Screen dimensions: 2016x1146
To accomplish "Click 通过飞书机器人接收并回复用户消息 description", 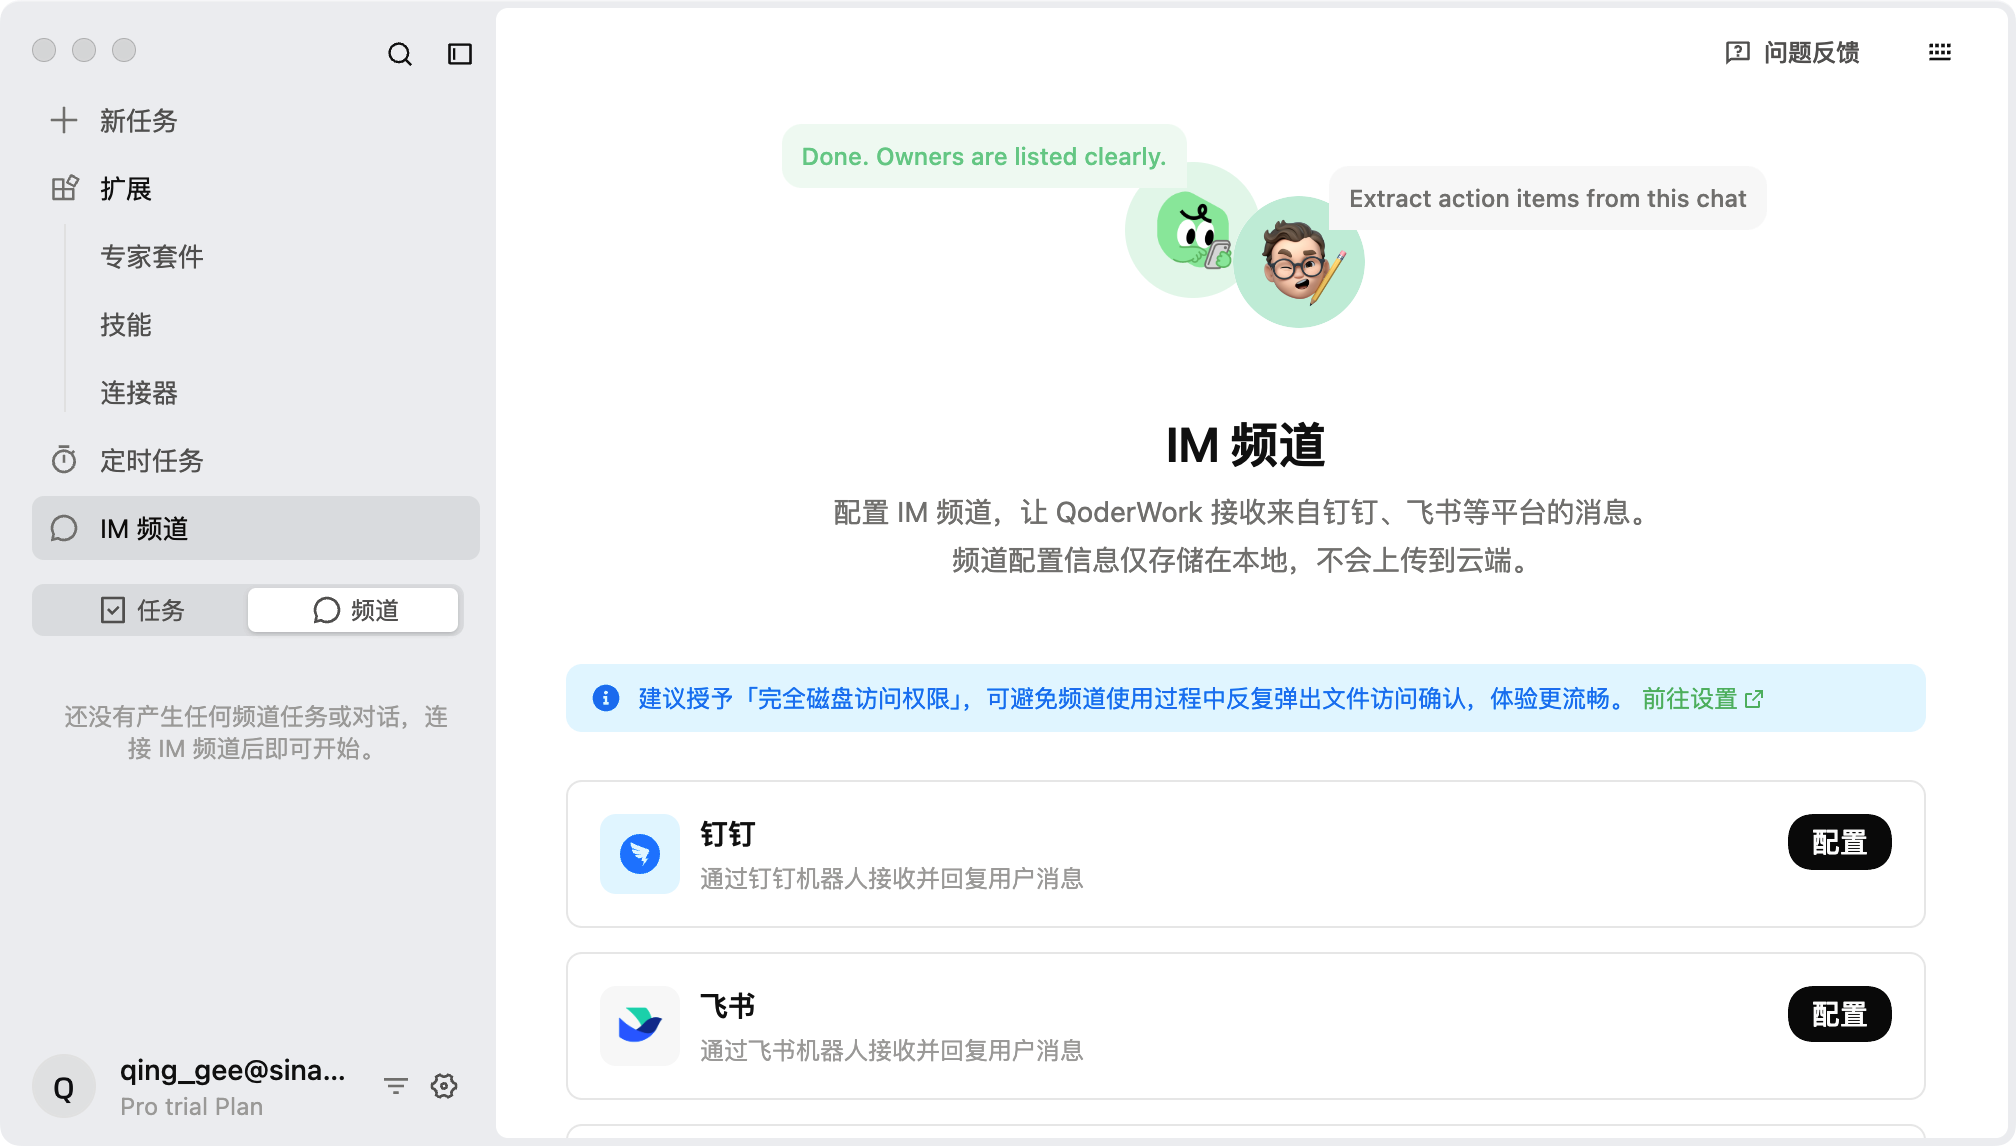I will (x=892, y=1051).
